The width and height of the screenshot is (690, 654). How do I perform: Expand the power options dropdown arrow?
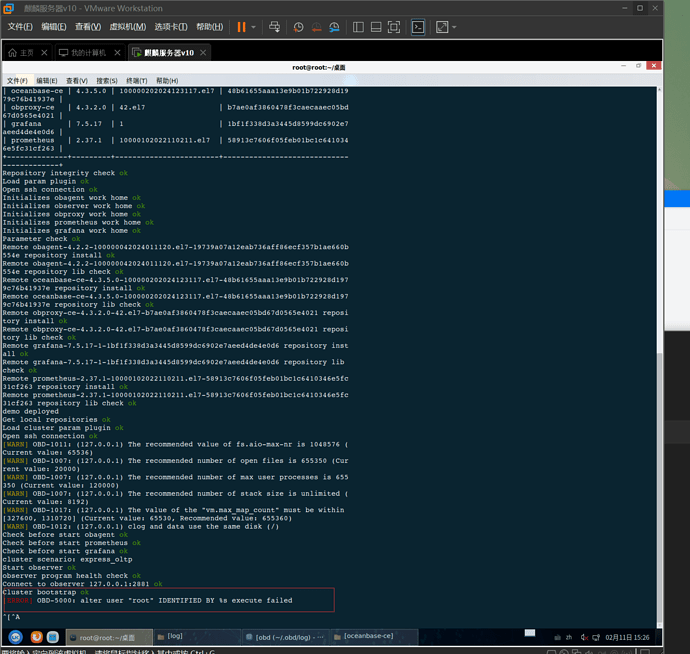click(x=253, y=27)
